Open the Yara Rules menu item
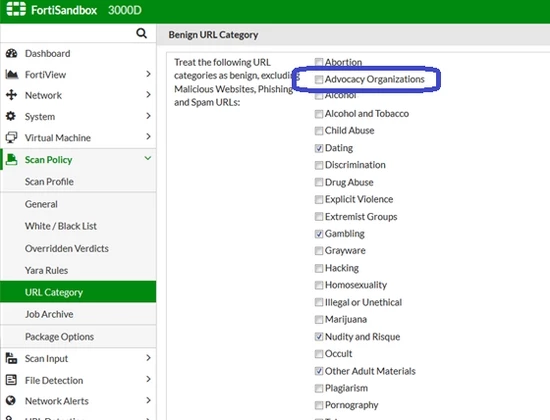Viewport: 550px width, 420px height. tap(46, 270)
